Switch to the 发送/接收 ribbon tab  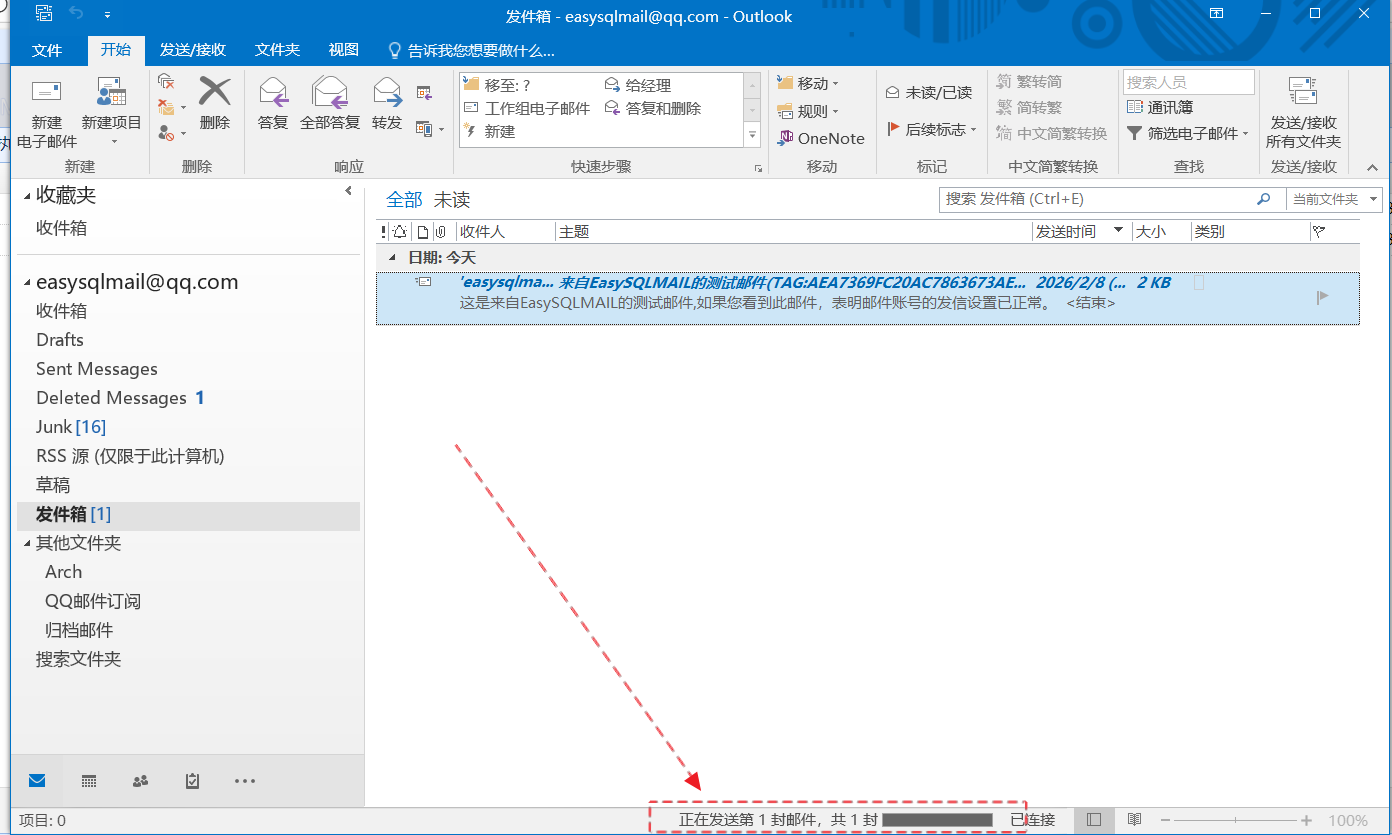pos(192,50)
